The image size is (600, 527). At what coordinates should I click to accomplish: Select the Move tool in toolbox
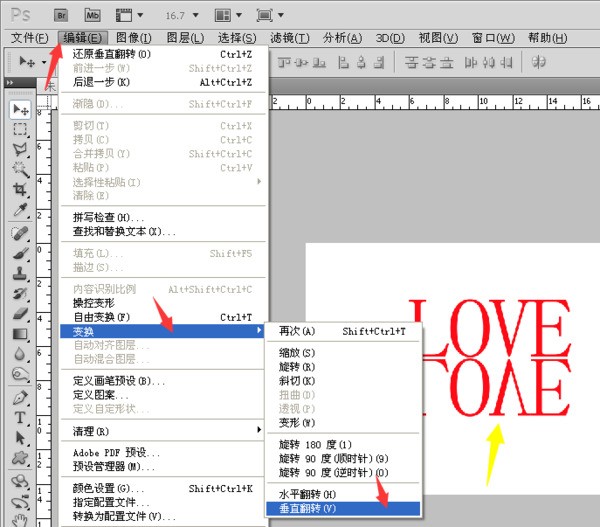point(20,110)
